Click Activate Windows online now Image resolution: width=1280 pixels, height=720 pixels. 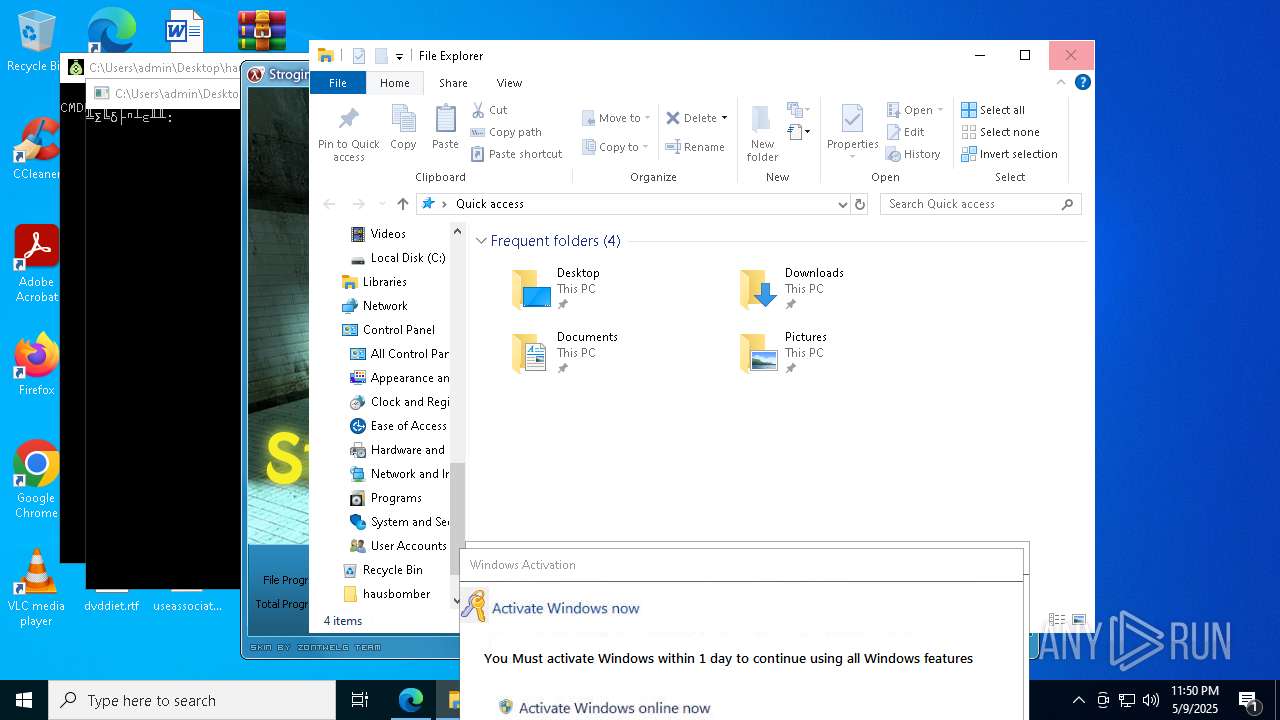pos(614,708)
